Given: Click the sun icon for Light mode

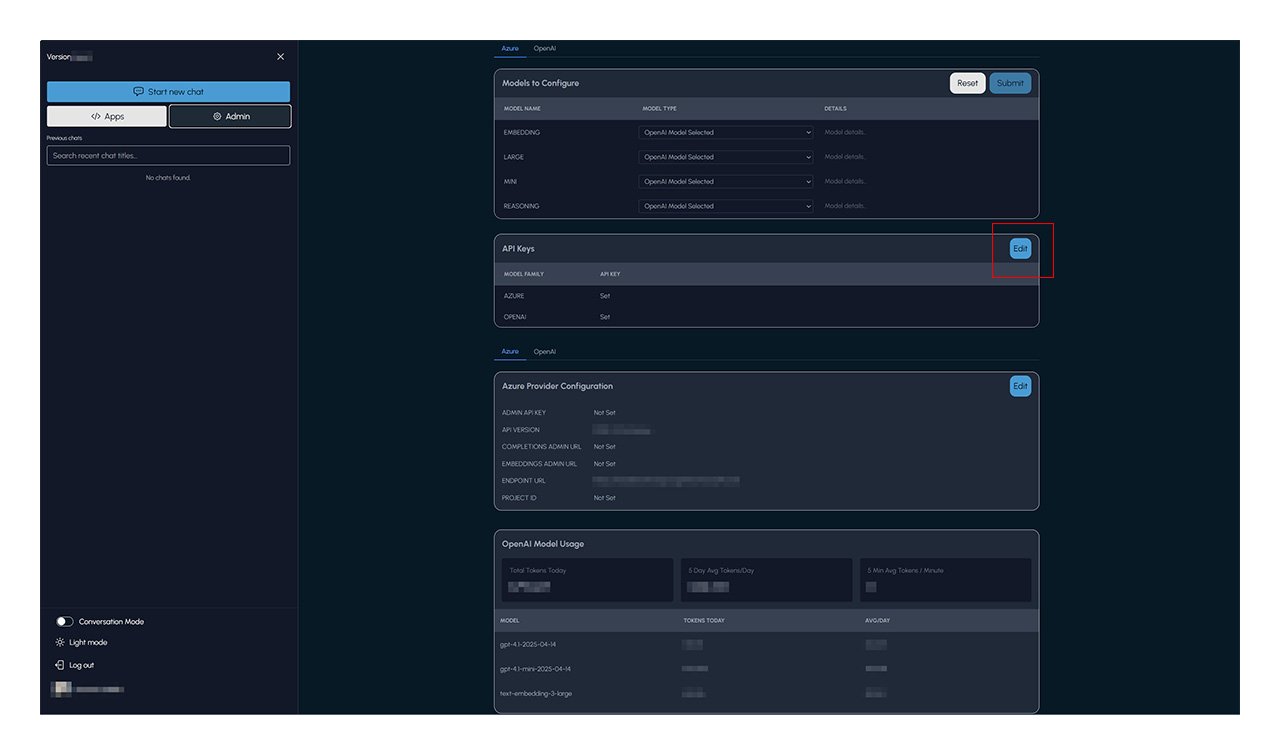Looking at the screenshot, I should coord(60,643).
